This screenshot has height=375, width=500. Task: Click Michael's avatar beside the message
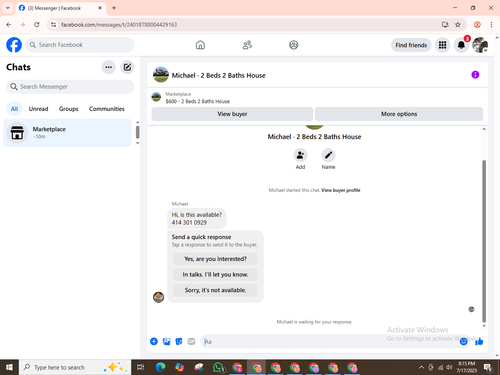click(158, 297)
